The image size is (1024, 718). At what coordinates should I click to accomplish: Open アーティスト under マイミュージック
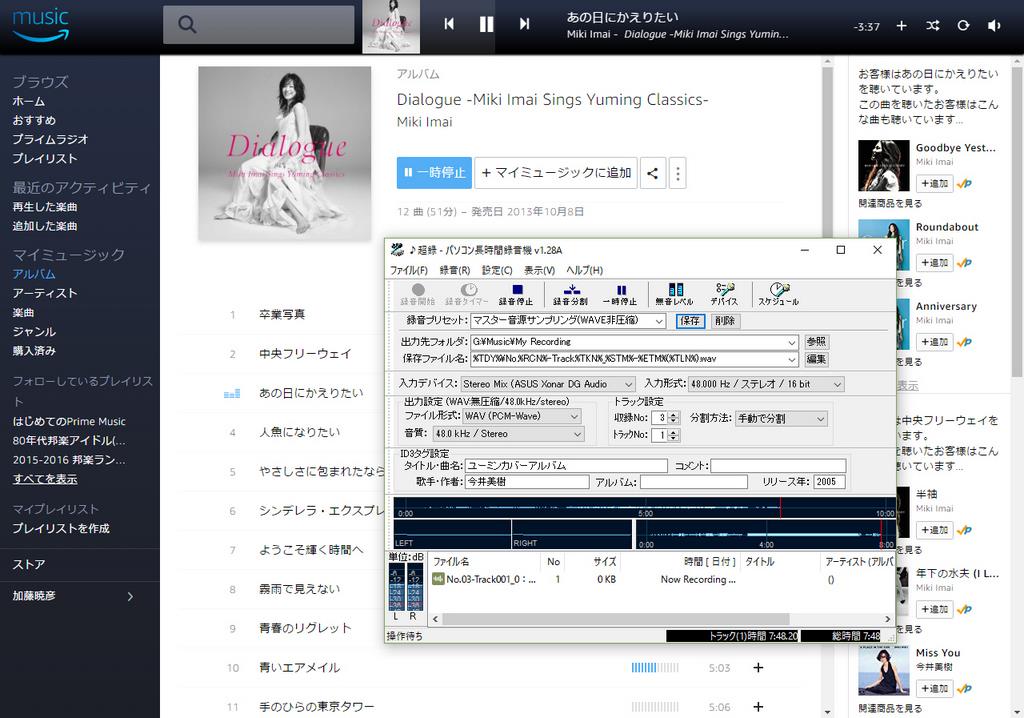point(45,293)
